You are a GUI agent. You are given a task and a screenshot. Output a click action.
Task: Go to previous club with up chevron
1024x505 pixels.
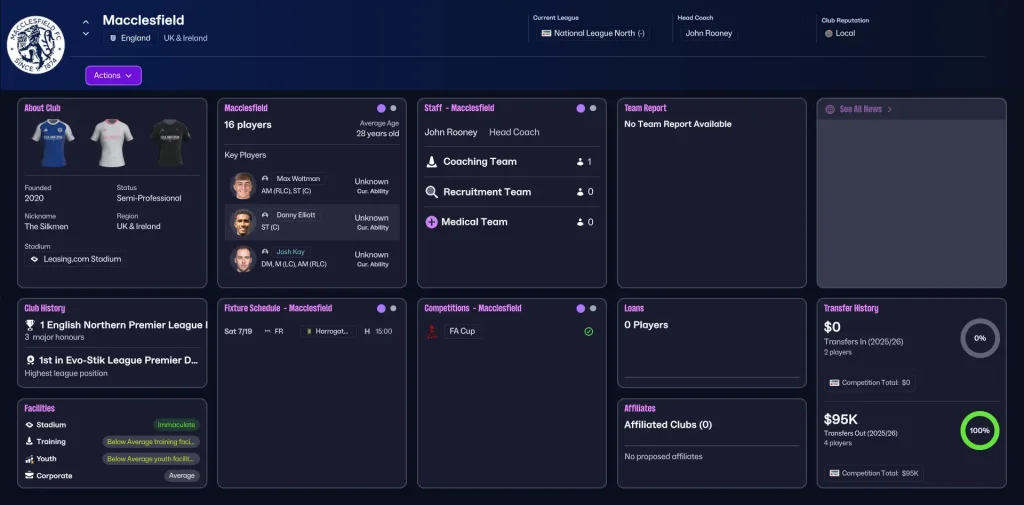click(x=86, y=22)
